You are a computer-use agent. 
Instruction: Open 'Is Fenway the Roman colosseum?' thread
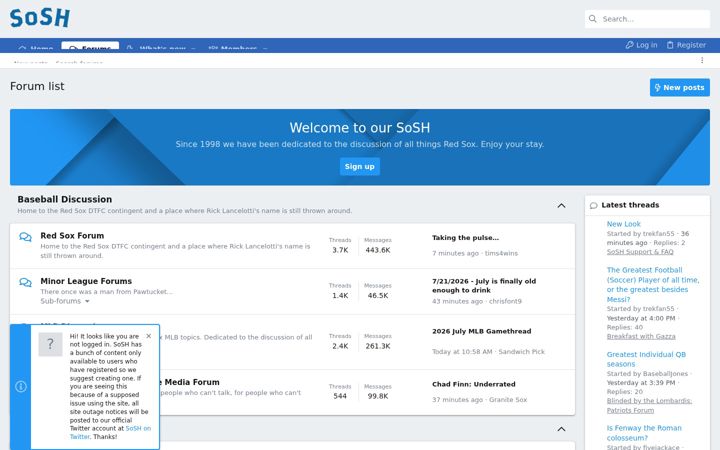click(x=644, y=433)
